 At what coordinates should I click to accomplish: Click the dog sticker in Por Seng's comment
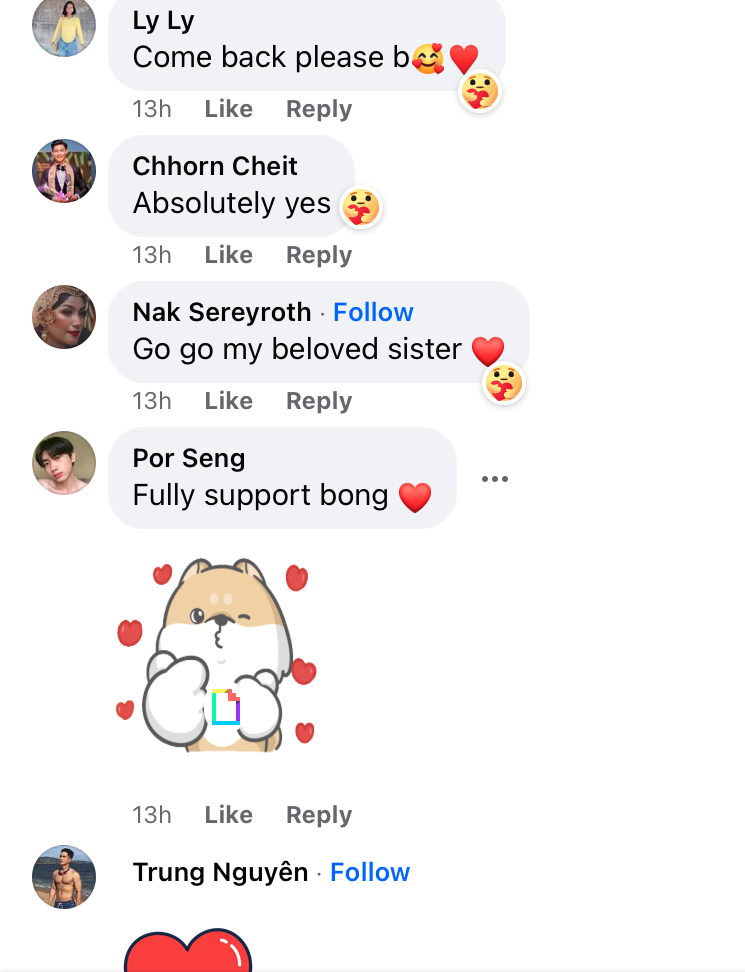[x=215, y=656]
